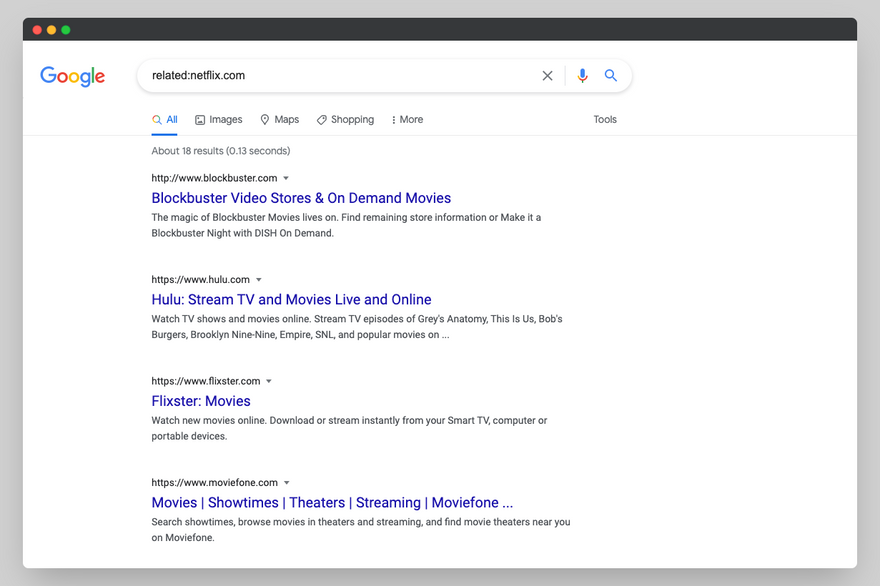Clear the search box with X icon
The width and height of the screenshot is (880, 586).
547,76
